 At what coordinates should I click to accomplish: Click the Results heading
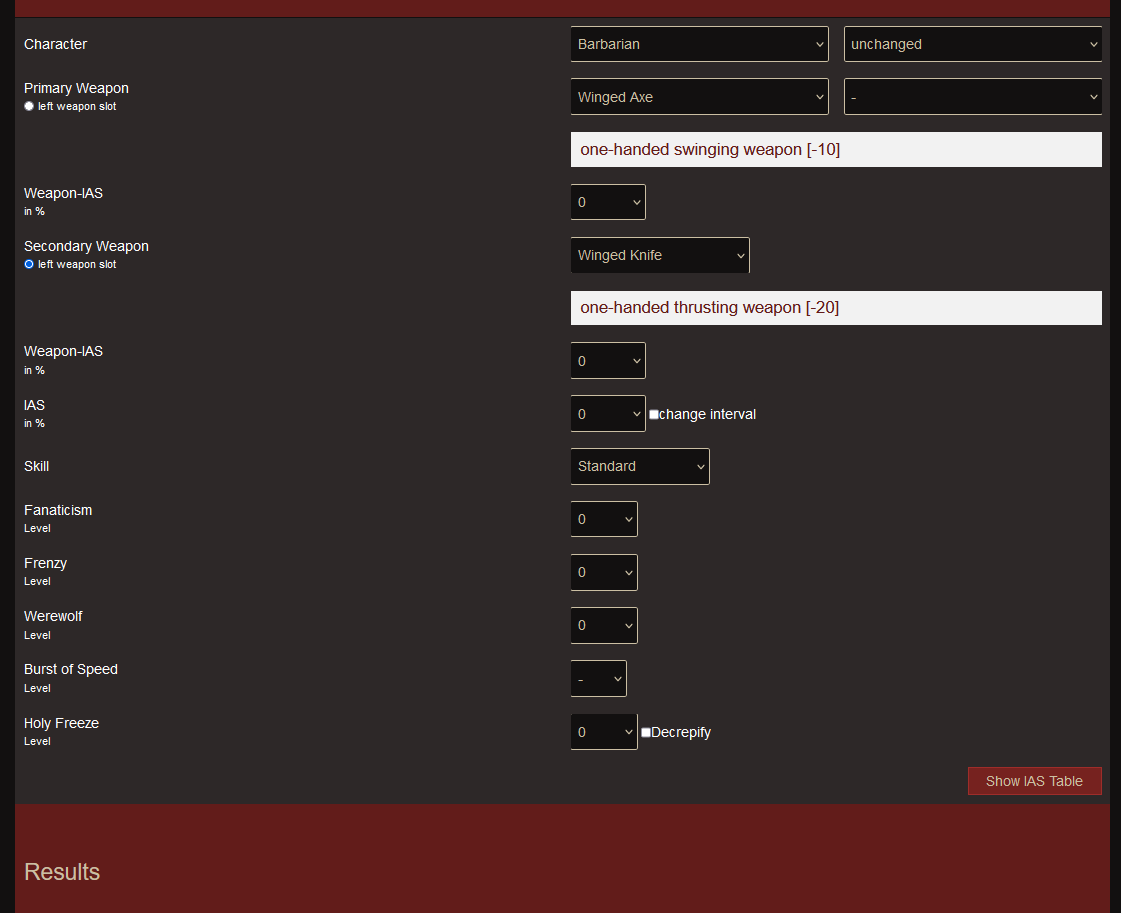coord(62,872)
